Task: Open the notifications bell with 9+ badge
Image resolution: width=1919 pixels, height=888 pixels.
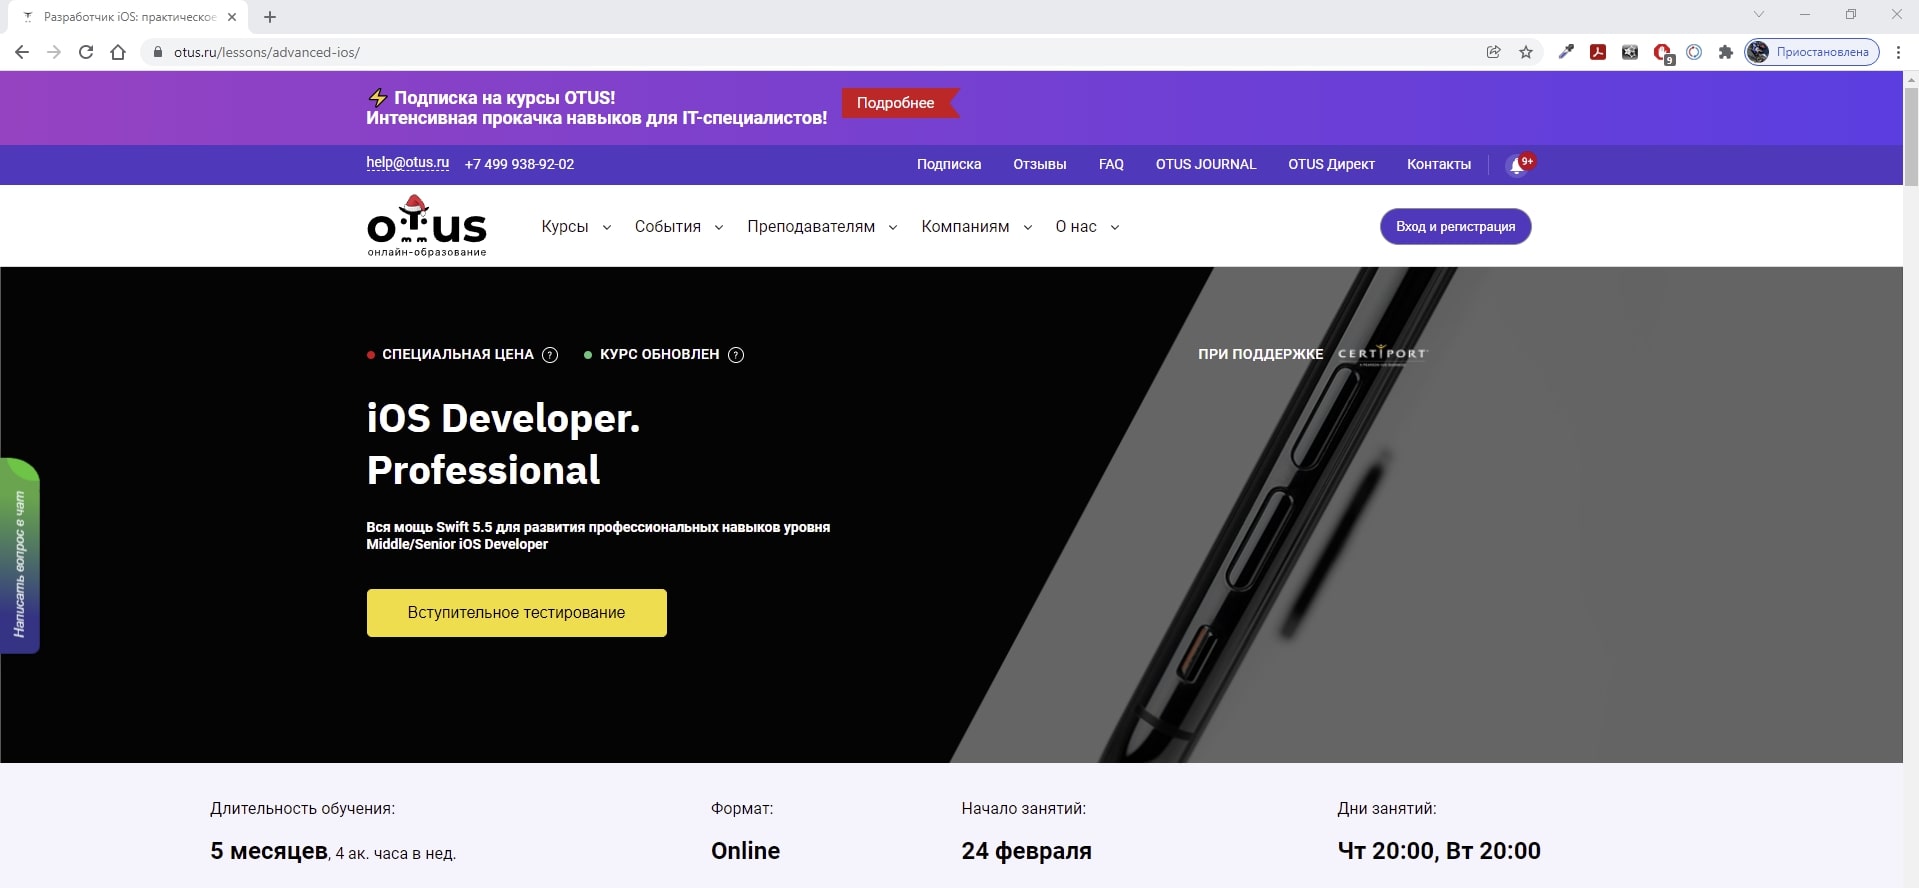Action: click(1519, 164)
